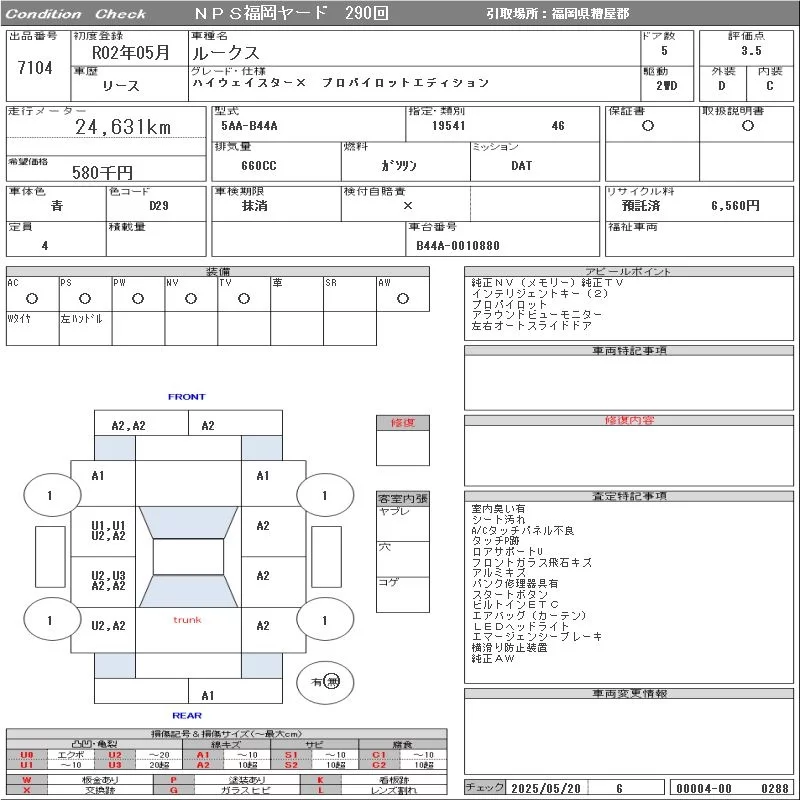
Task: Click inspection note "パンク修理器具有"
Action: click(x=515, y=583)
